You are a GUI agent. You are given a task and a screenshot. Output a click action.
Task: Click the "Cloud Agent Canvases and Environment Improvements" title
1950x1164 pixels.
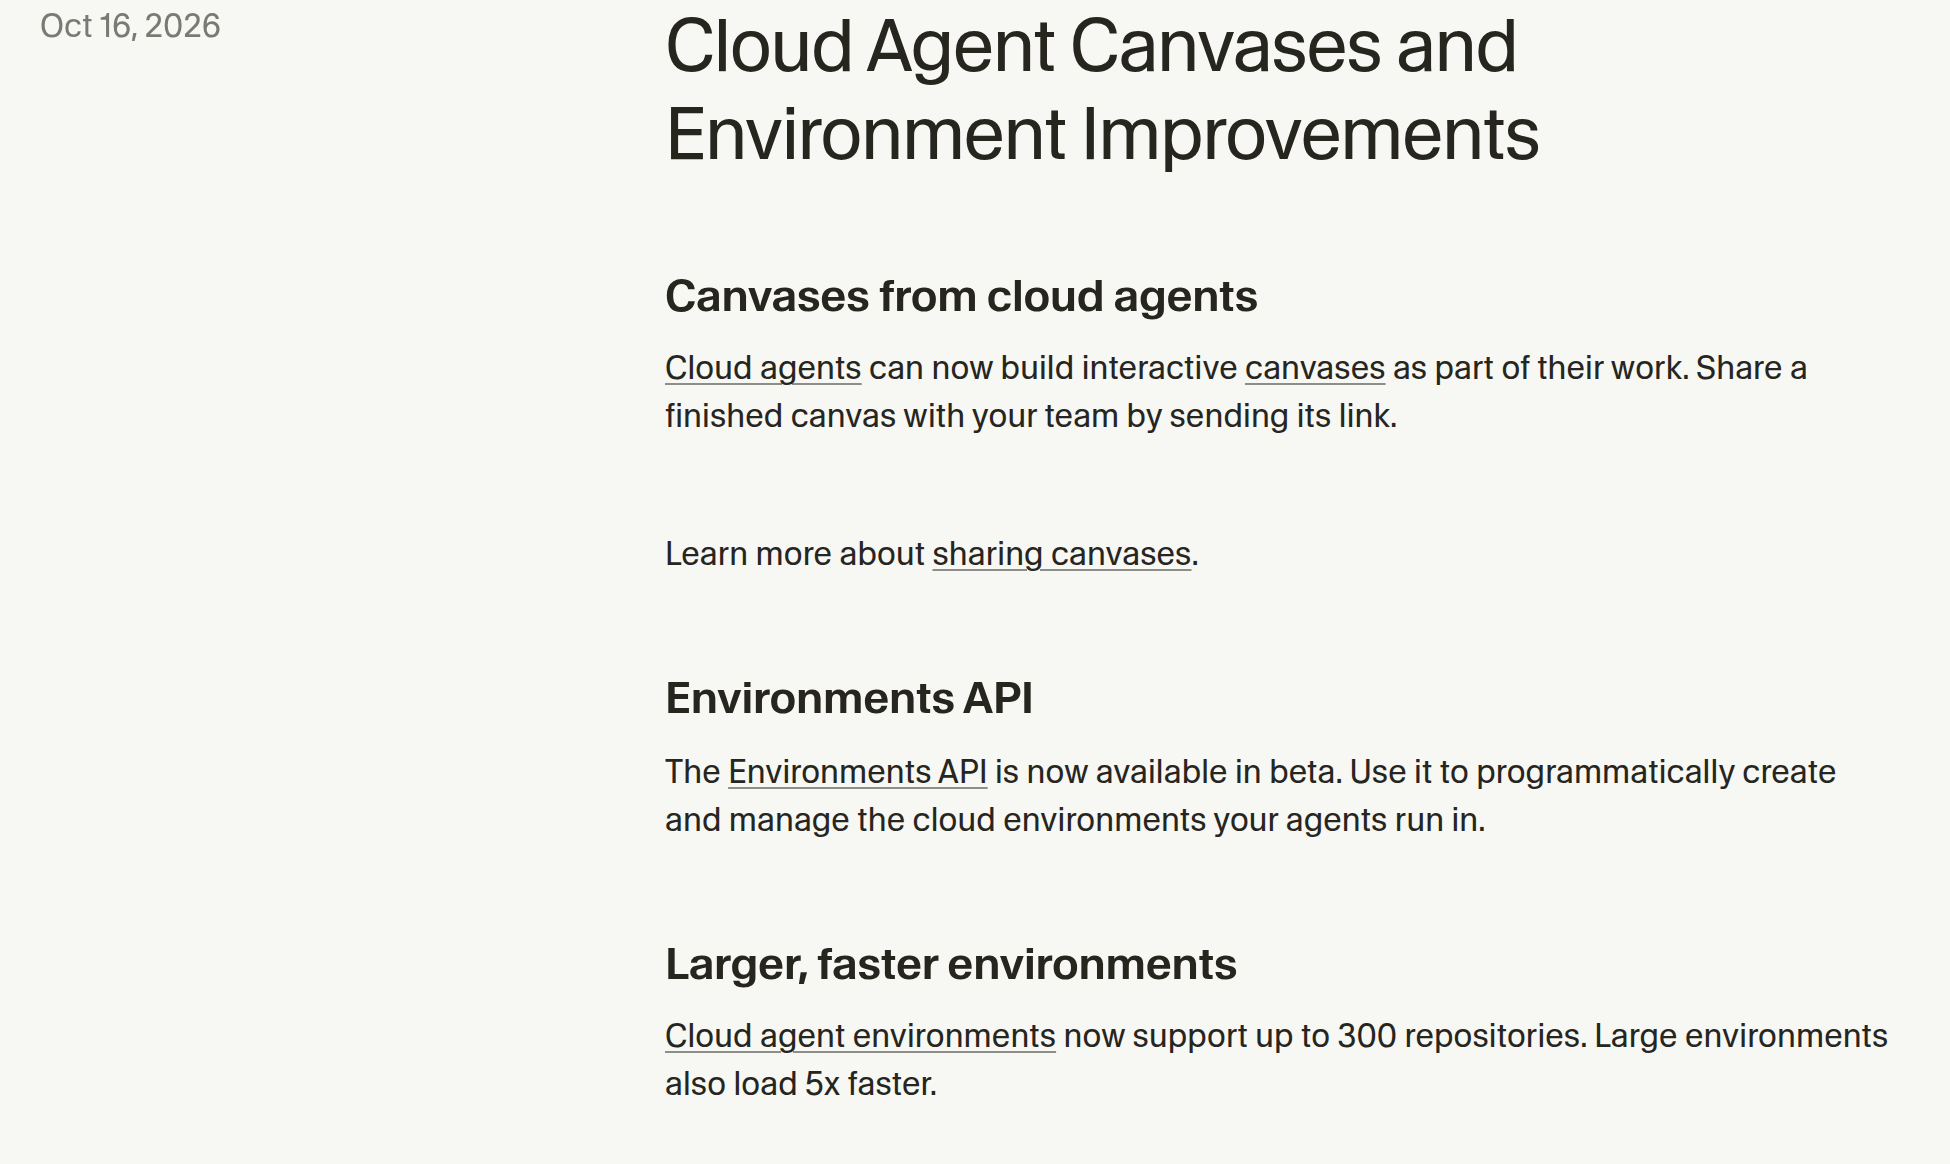[x=1102, y=90]
